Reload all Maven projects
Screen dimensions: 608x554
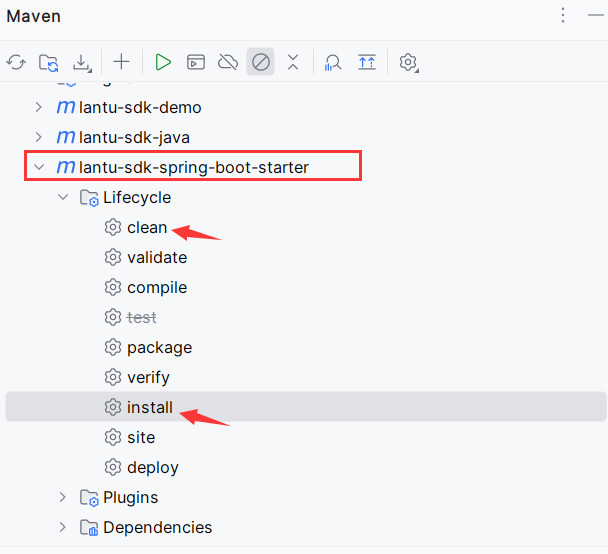coord(16,62)
